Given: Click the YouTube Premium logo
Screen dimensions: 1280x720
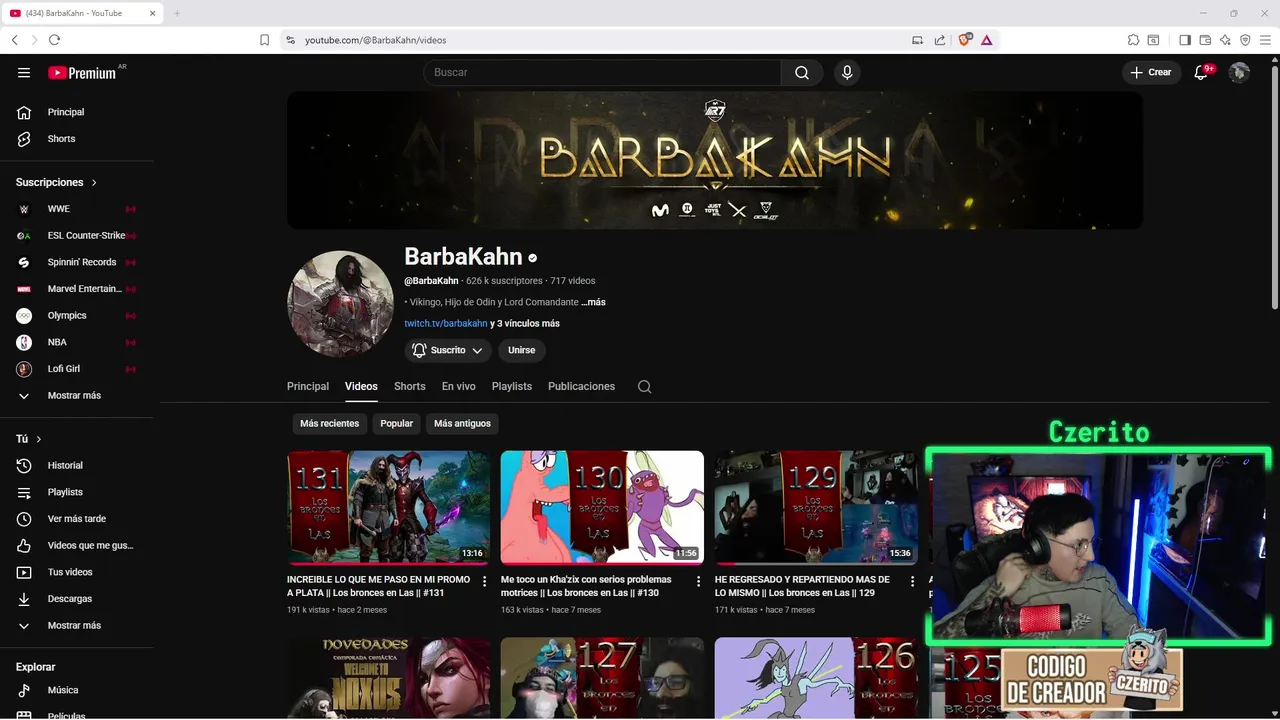Looking at the screenshot, I should click(x=83, y=73).
